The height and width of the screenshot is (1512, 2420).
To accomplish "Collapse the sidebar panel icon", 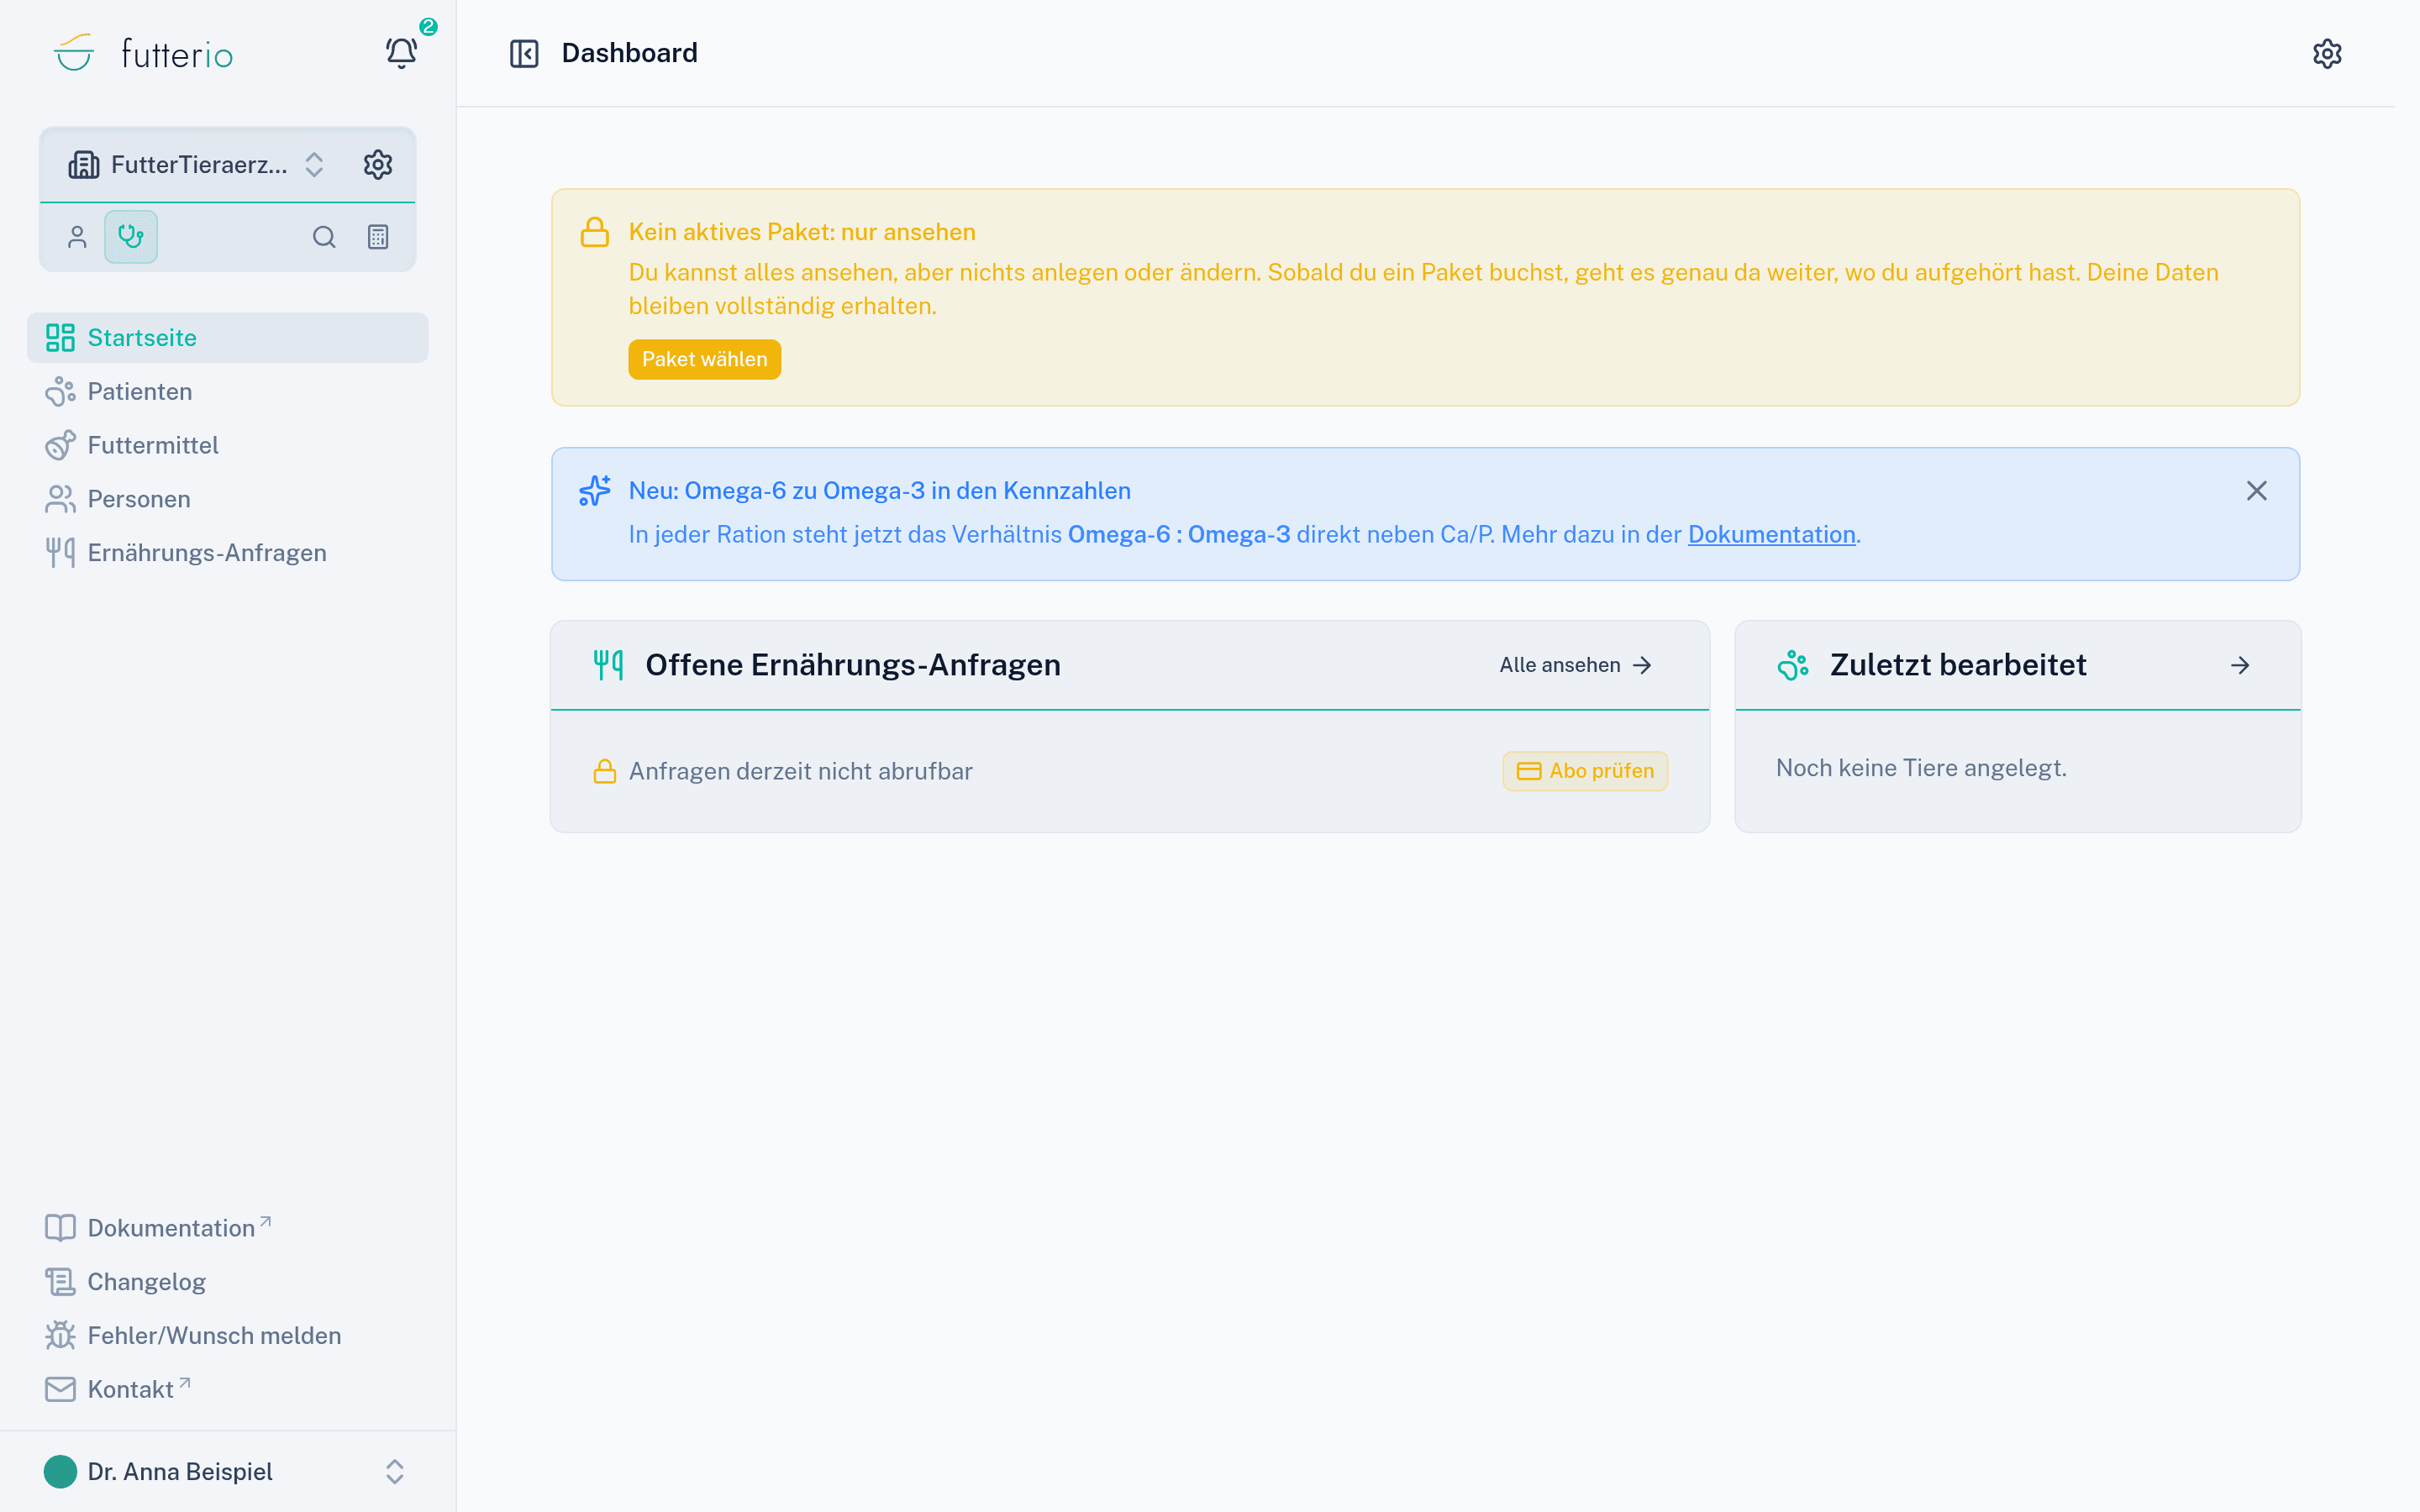I will coord(524,53).
